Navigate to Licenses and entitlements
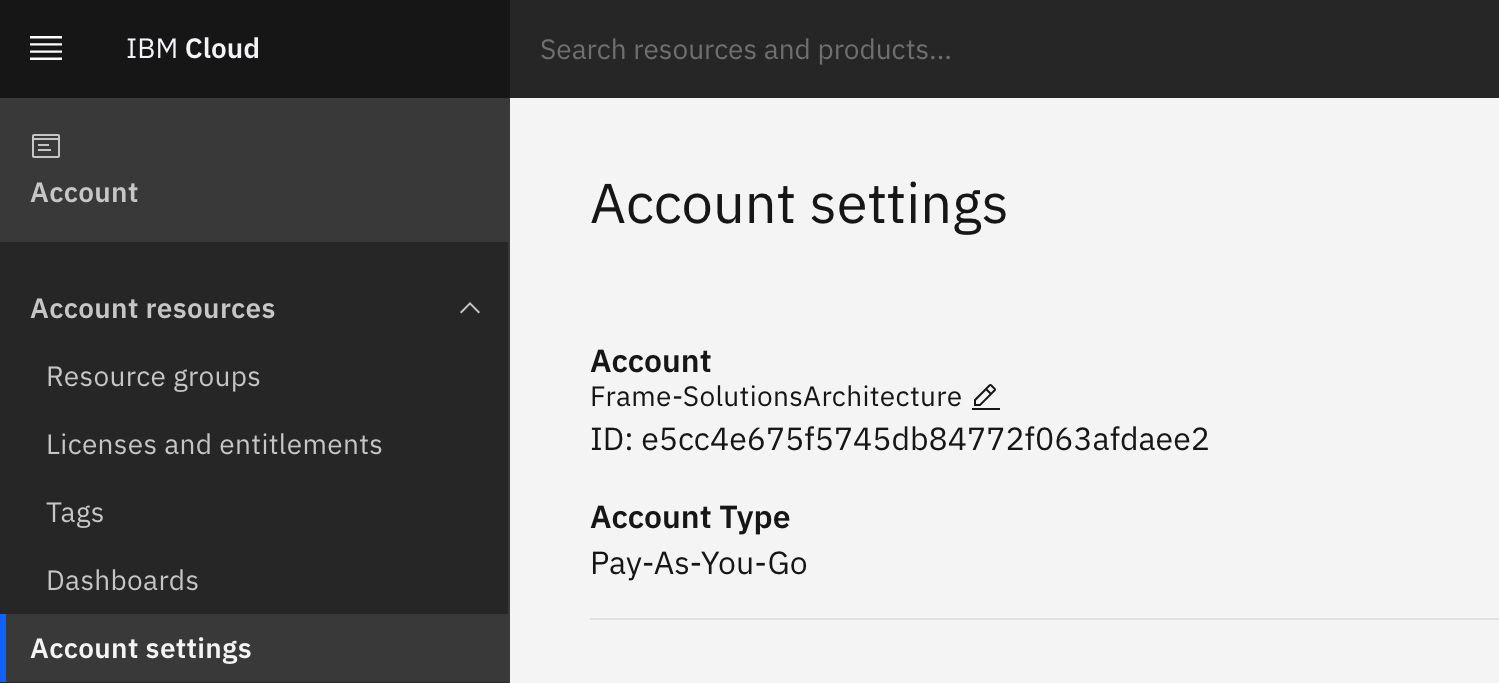This screenshot has height=683, width=1499. [x=214, y=444]
